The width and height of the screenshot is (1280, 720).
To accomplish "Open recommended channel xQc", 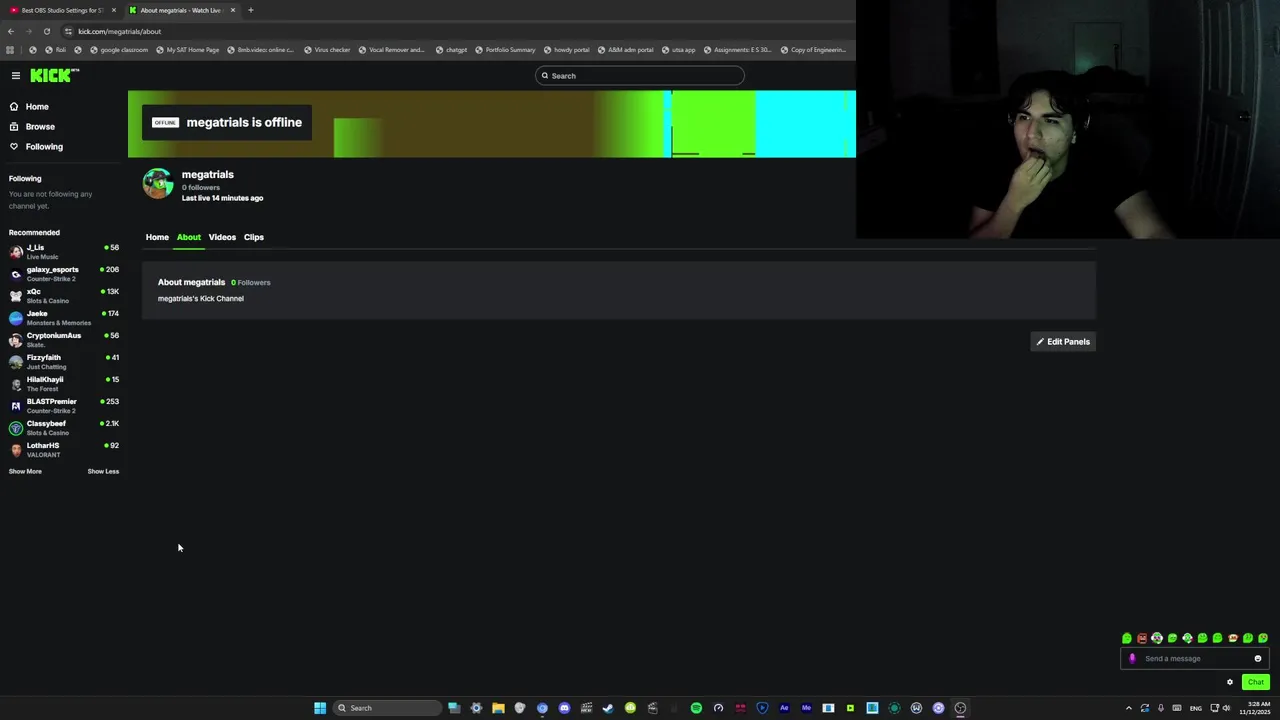I will tap(62, 296).
